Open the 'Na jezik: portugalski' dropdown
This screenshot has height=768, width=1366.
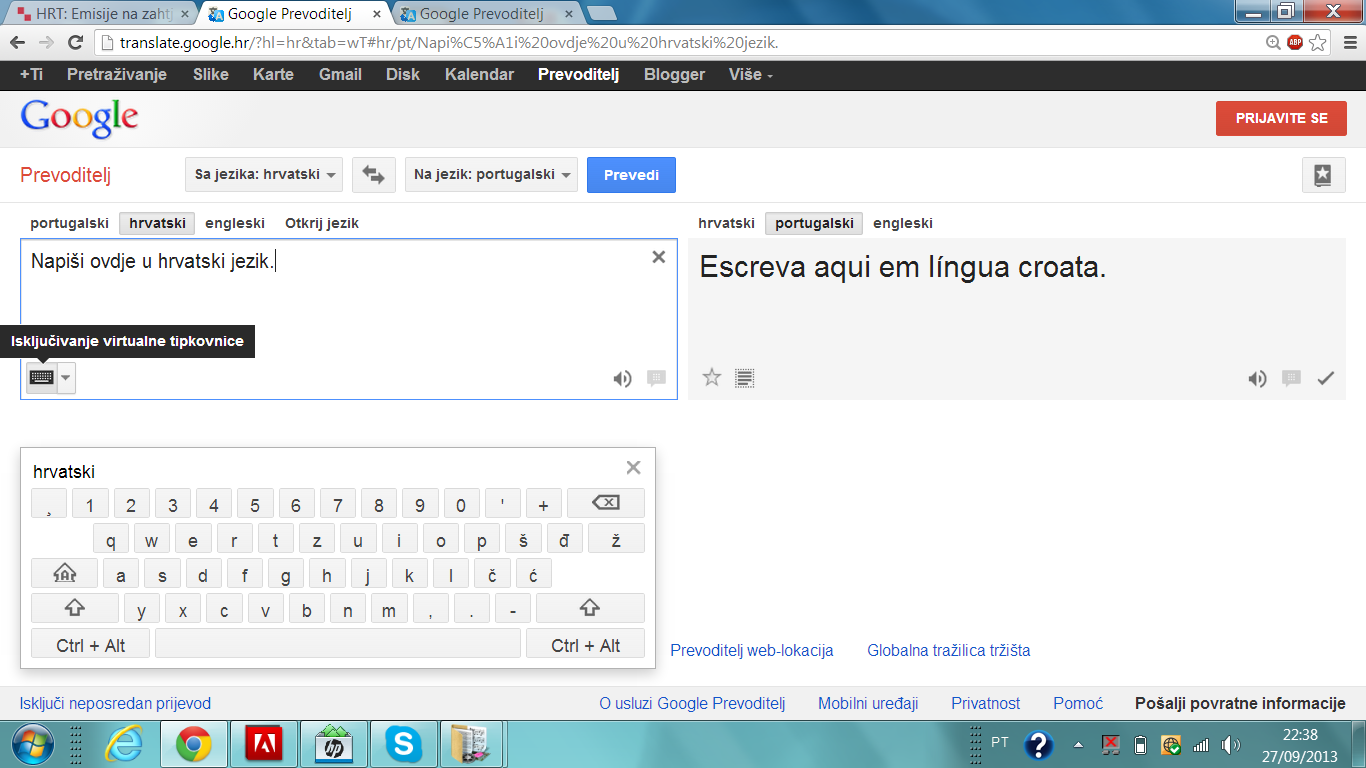click(x=492, y=174)
